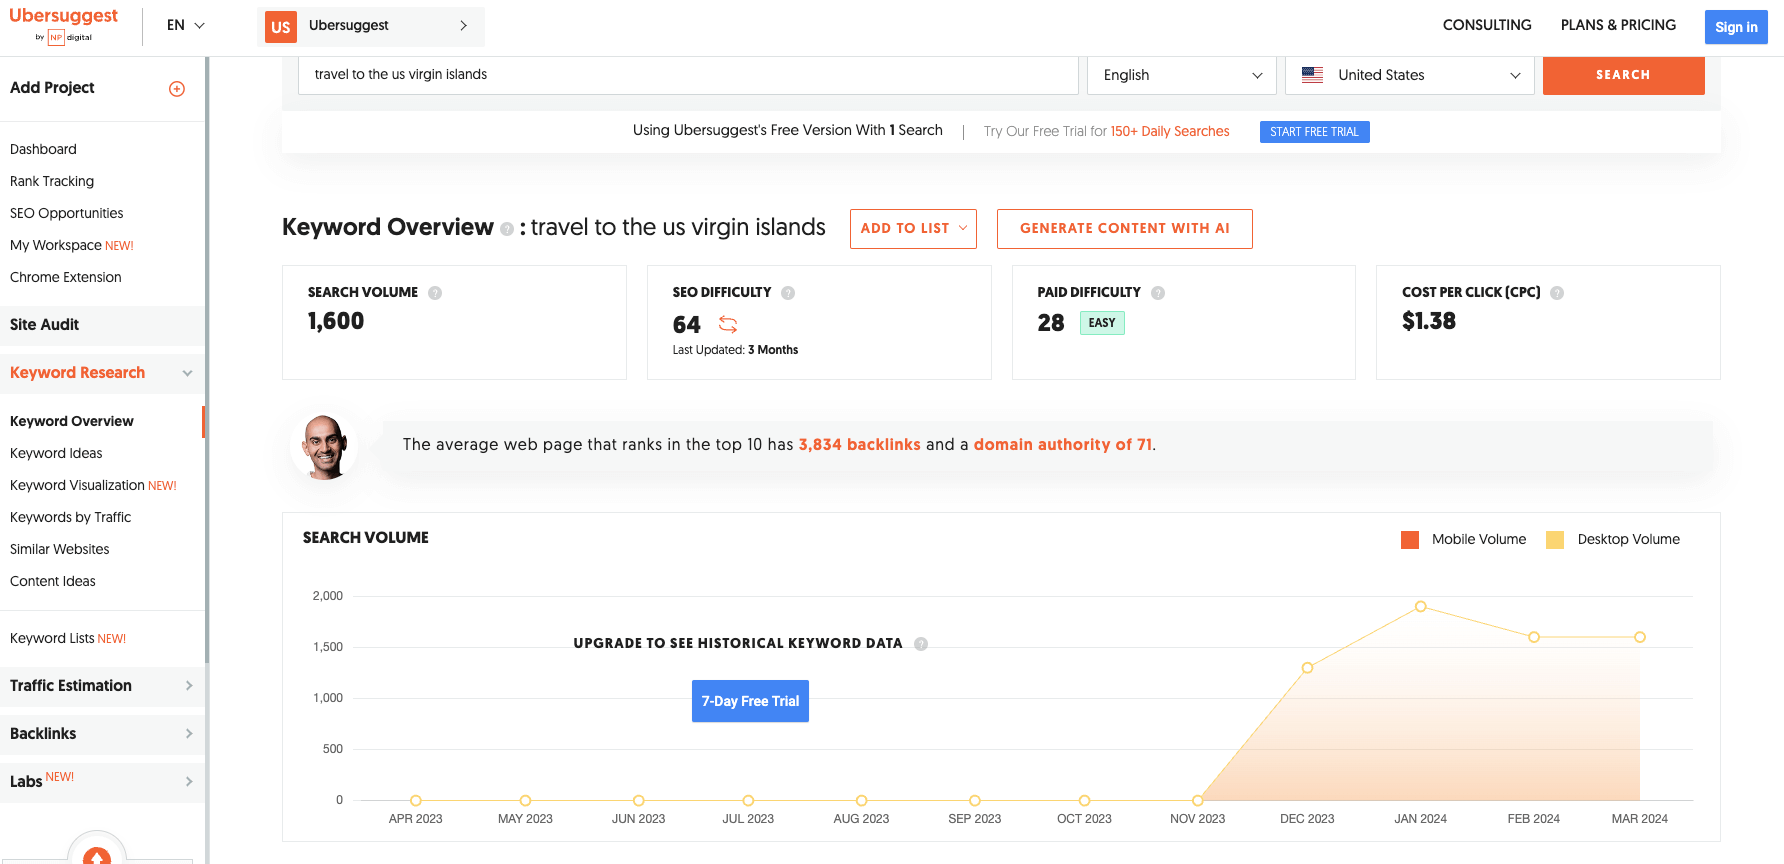
Task: Open the Add To List dropdown
Action: point(913,229)
